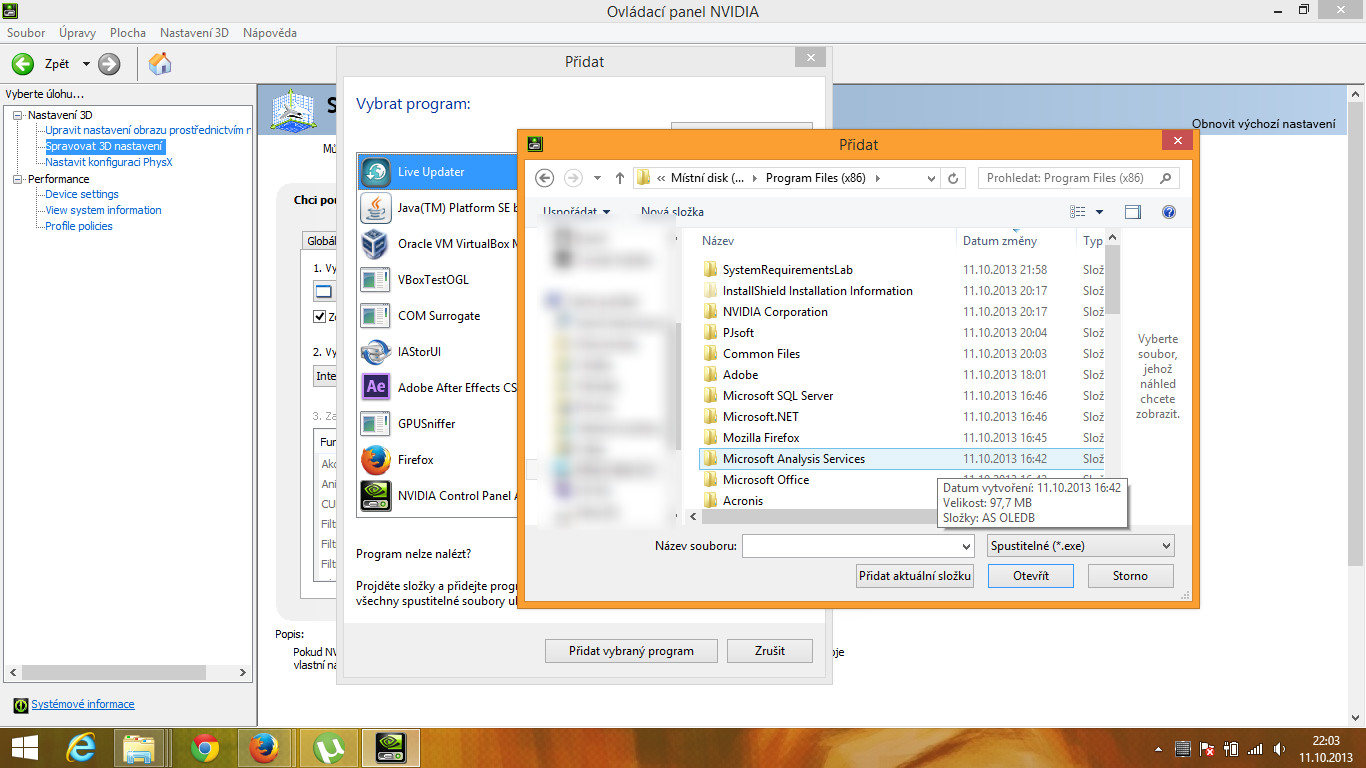Click the volume icon in system tray
This screenshot has width=1366, height=768.
(x=1278, y=748)
